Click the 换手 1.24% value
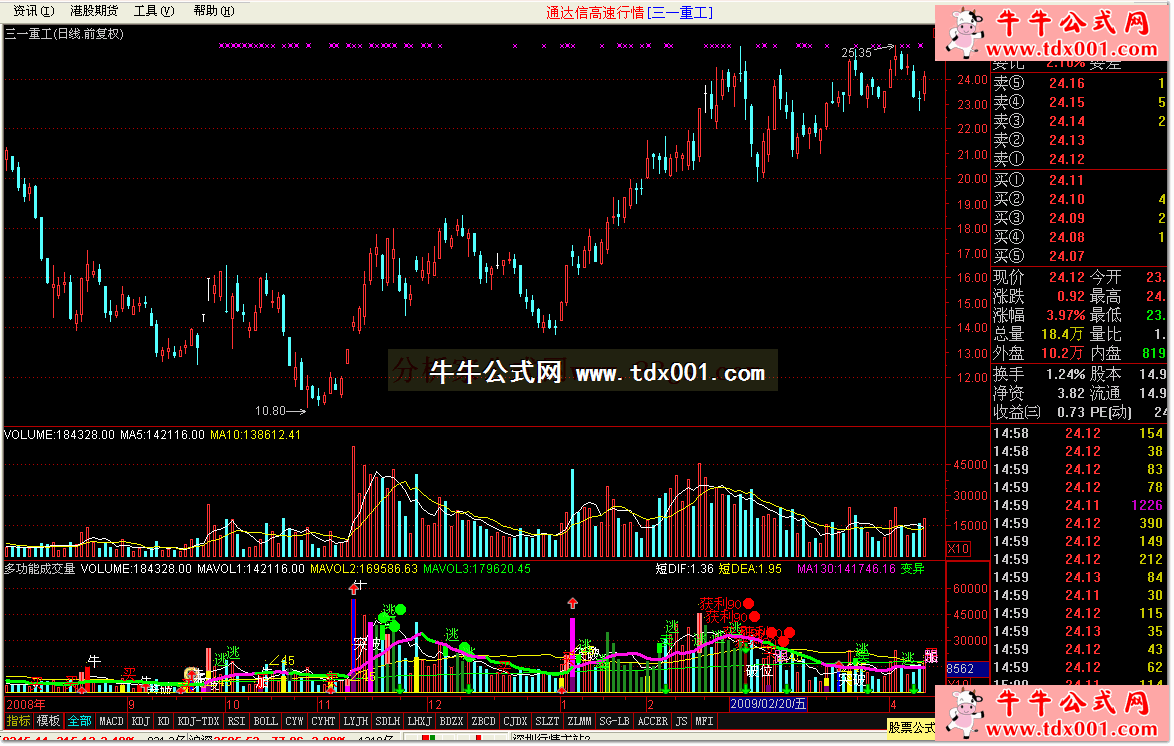 1065,374
